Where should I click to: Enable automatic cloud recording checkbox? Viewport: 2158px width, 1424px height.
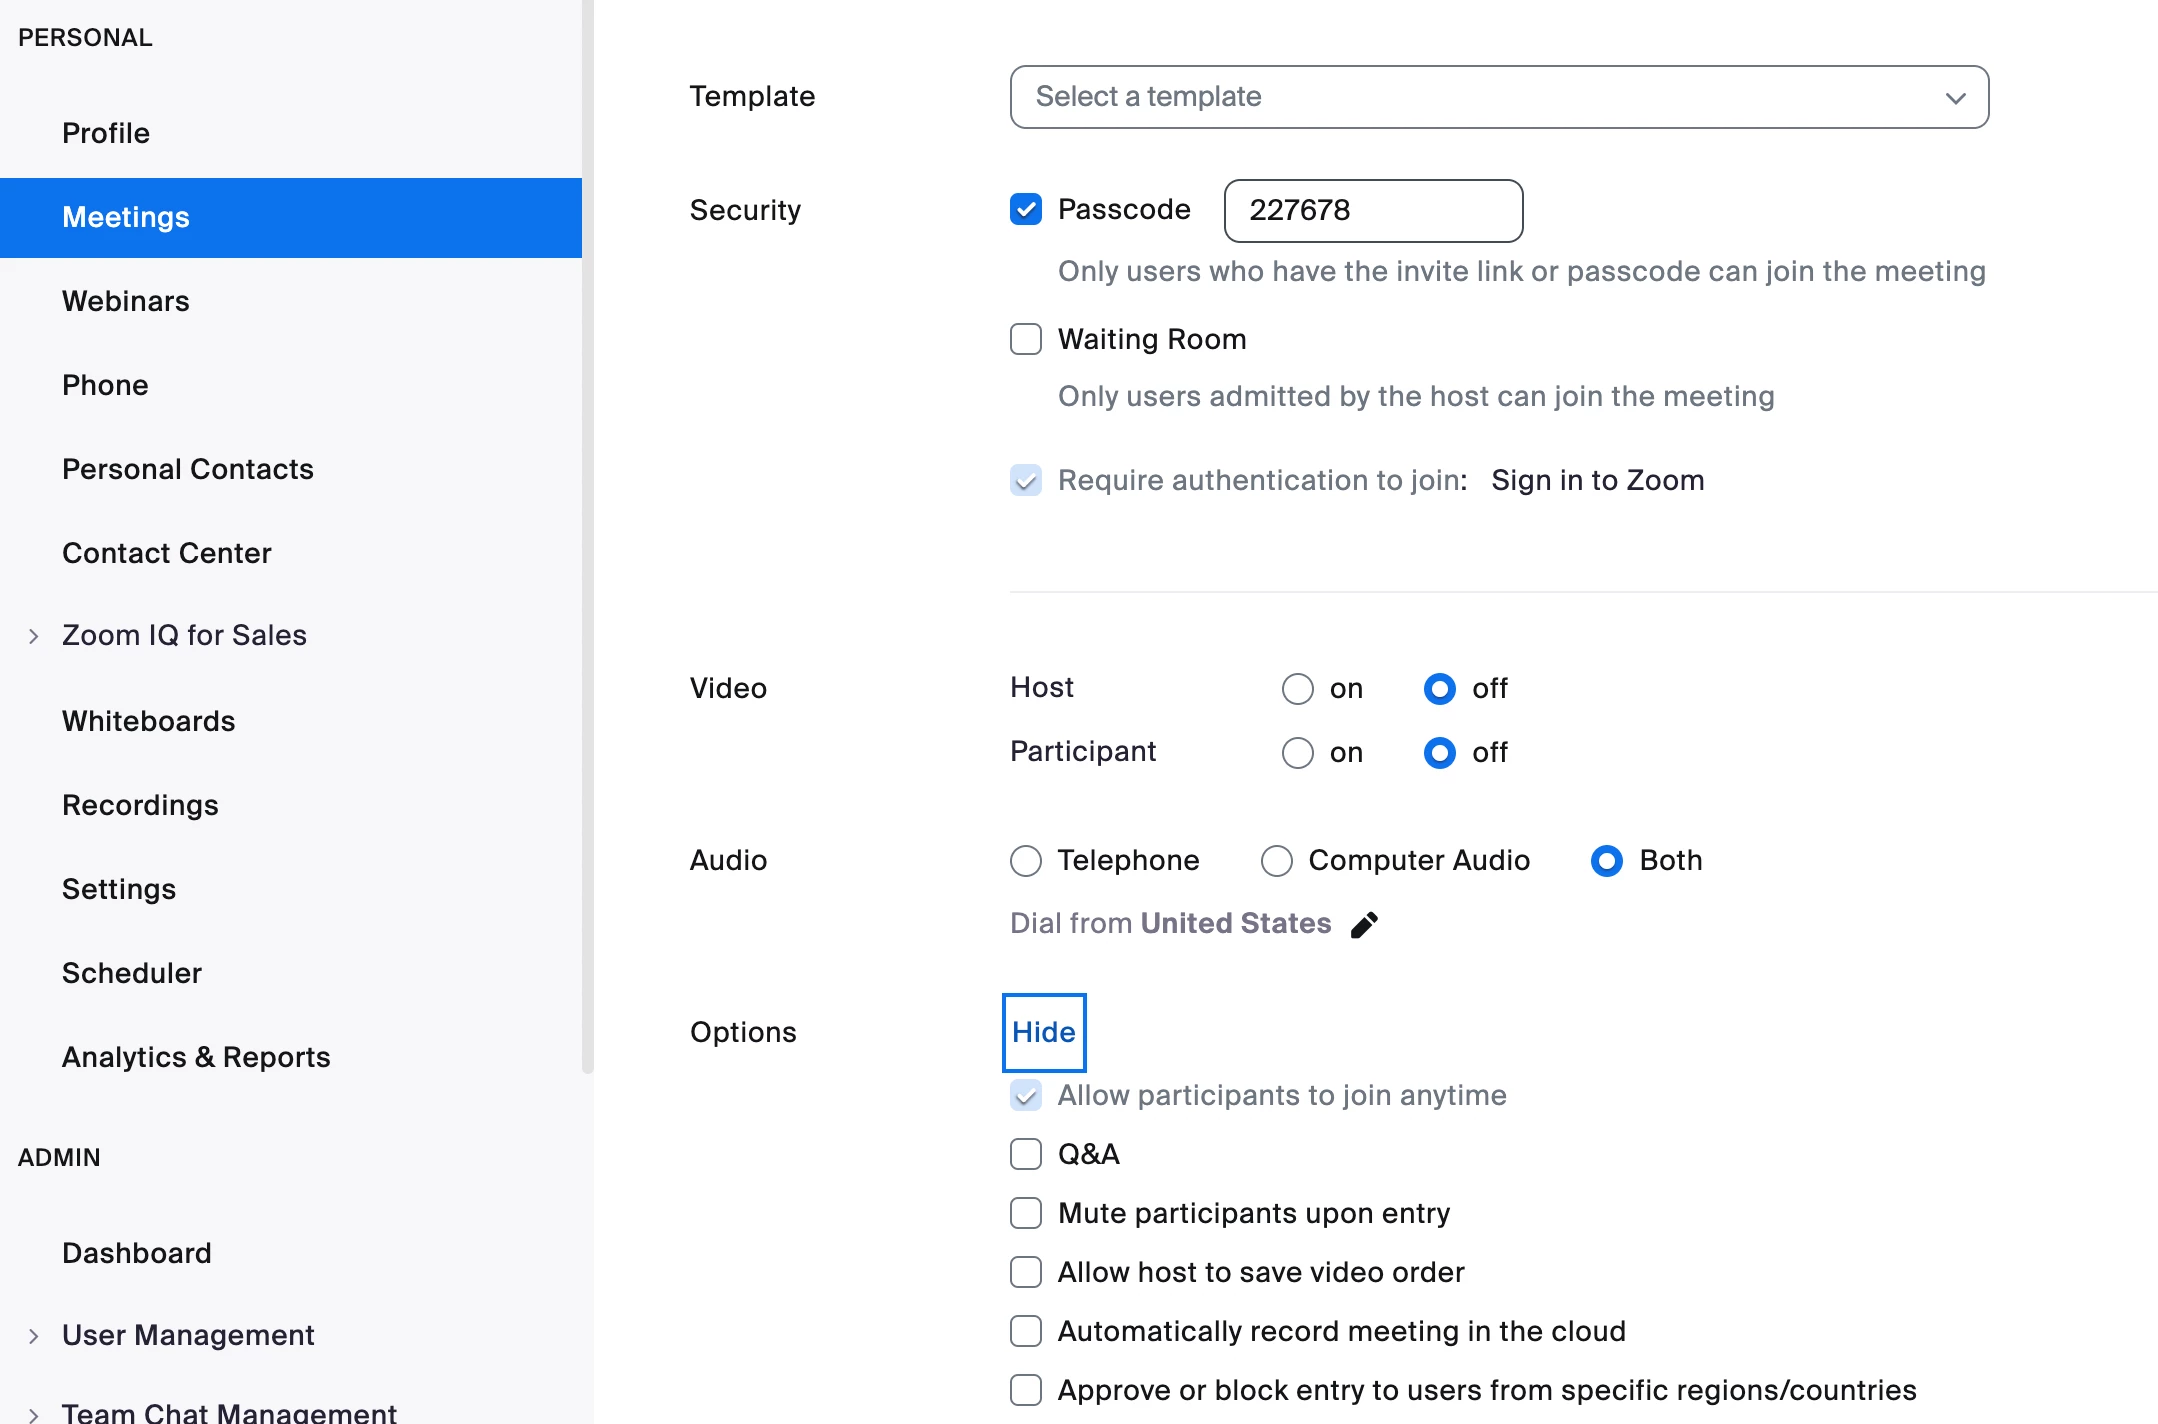click(1026, 1331)
